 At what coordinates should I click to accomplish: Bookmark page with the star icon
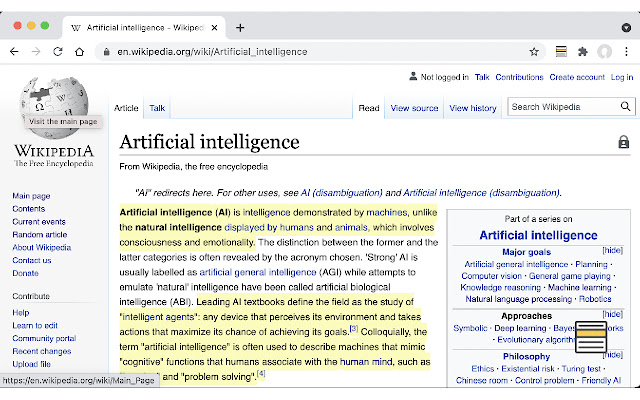[534, 52]
